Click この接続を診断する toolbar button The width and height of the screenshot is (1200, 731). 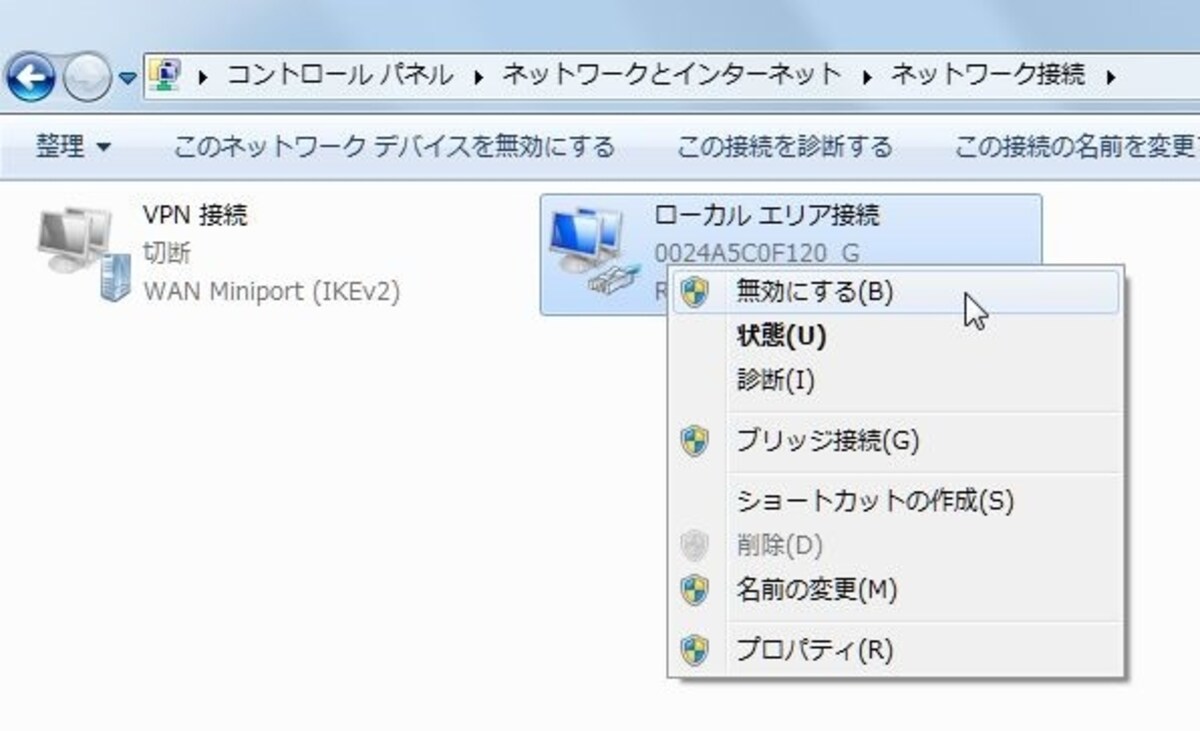click(784, 148)
